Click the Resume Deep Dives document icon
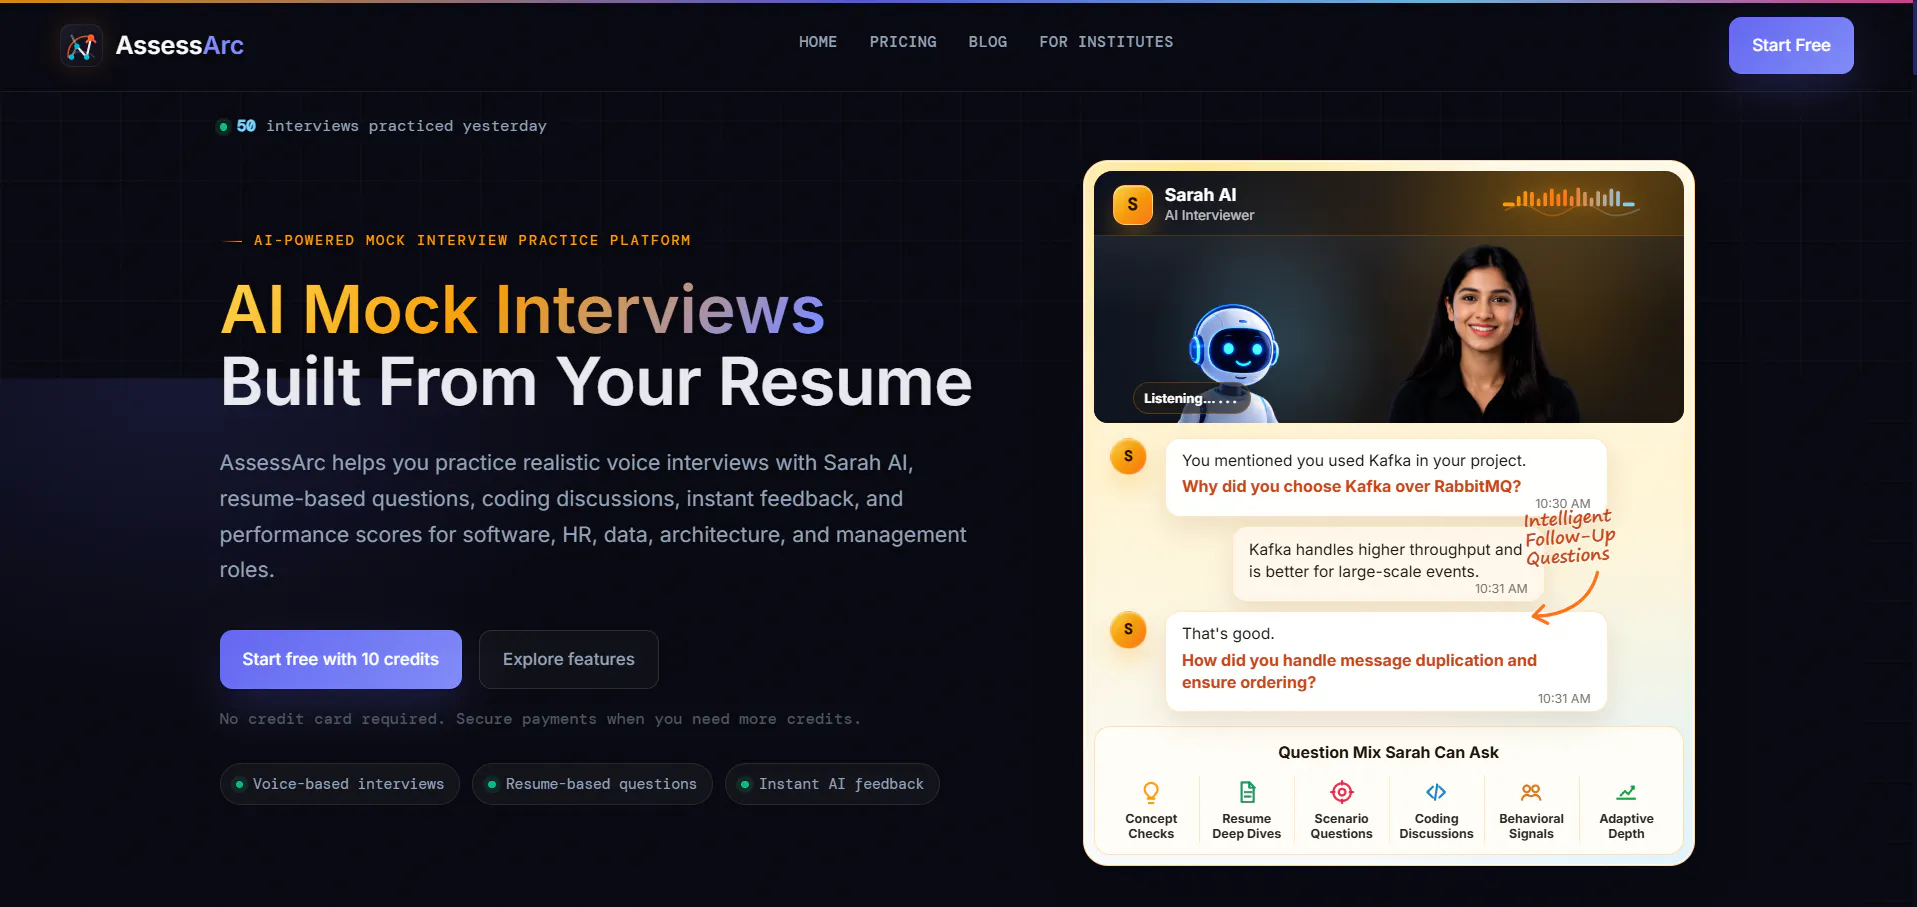This screenshot has height=907, width=1917. tap(1247, 793)
